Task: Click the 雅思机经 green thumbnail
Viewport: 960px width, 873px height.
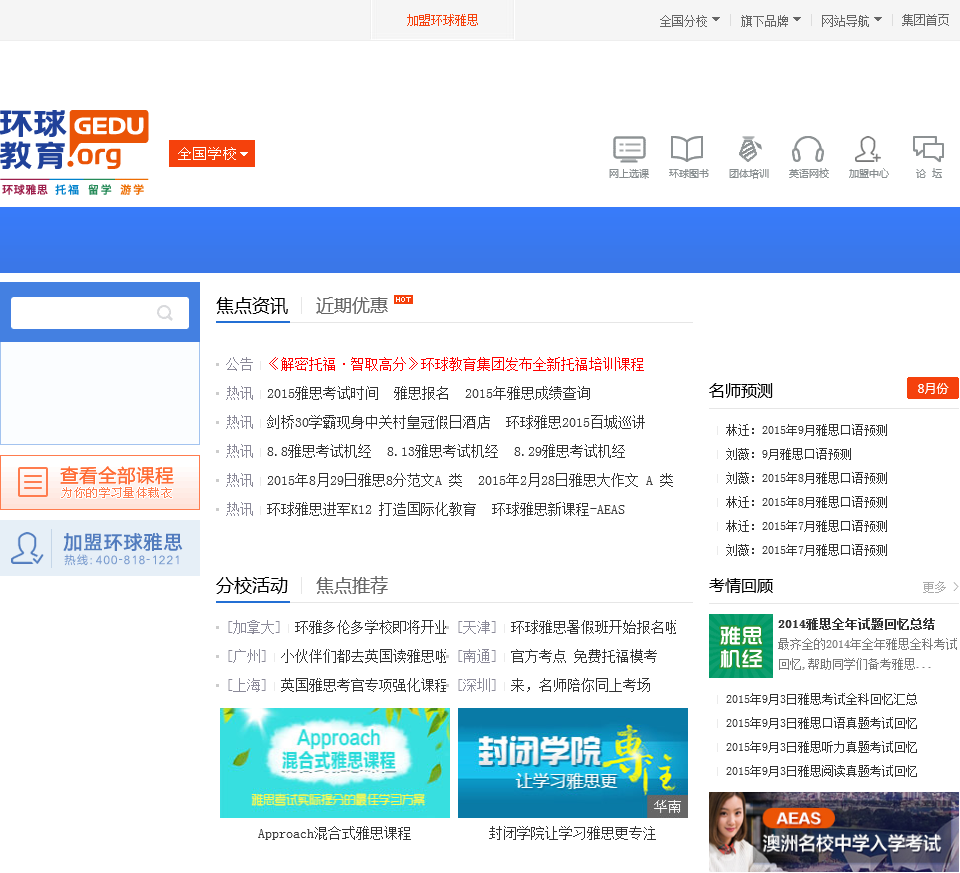Action: [x=740, y=646]
